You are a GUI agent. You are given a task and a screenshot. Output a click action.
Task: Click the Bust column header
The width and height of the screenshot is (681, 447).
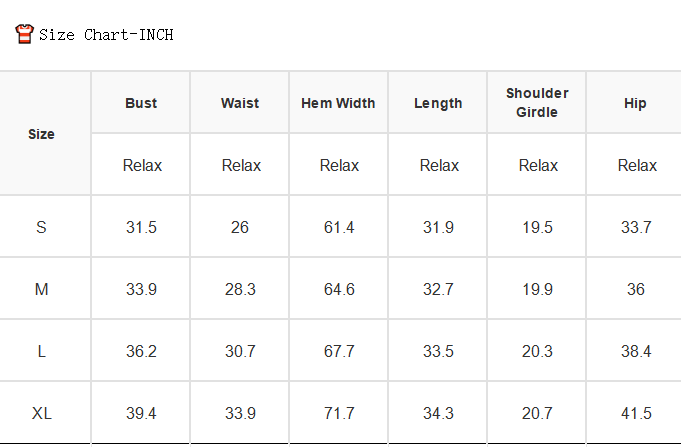coord(141,103)
